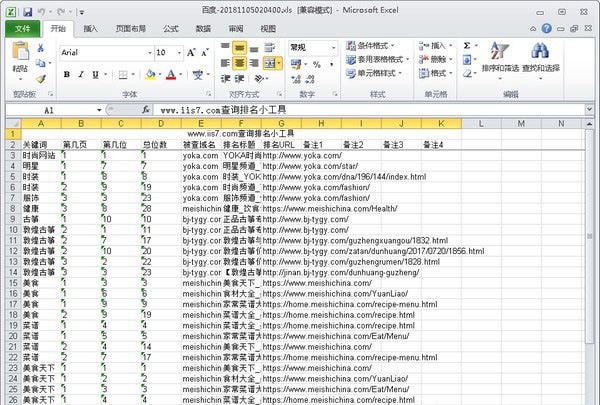Click the Fill down icon
Viewport: 600px width, 405px height.
[x=467, y=60]
